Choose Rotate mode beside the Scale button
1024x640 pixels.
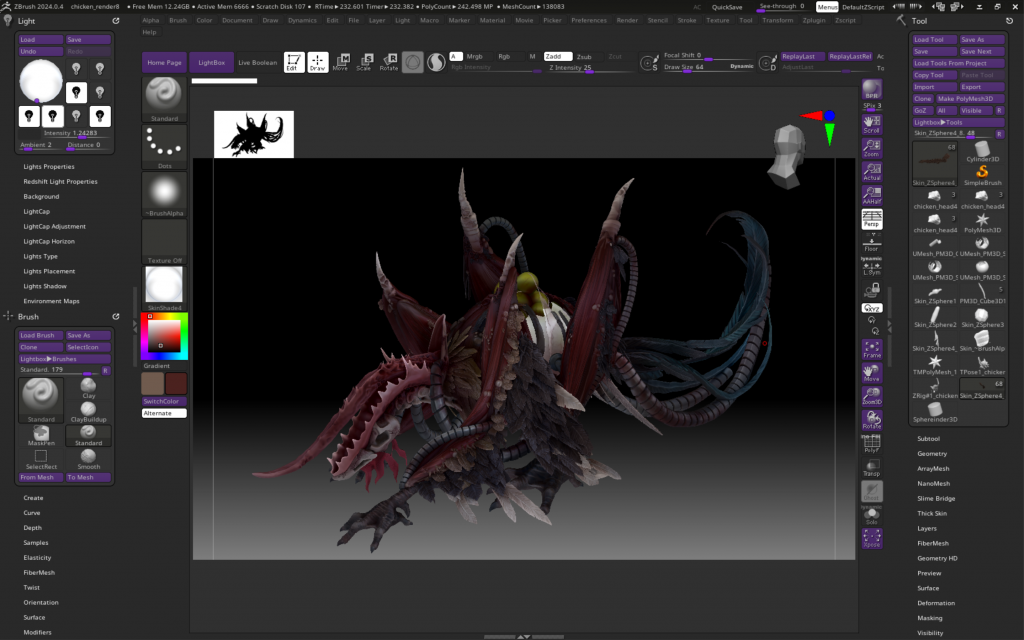point(389,62)
